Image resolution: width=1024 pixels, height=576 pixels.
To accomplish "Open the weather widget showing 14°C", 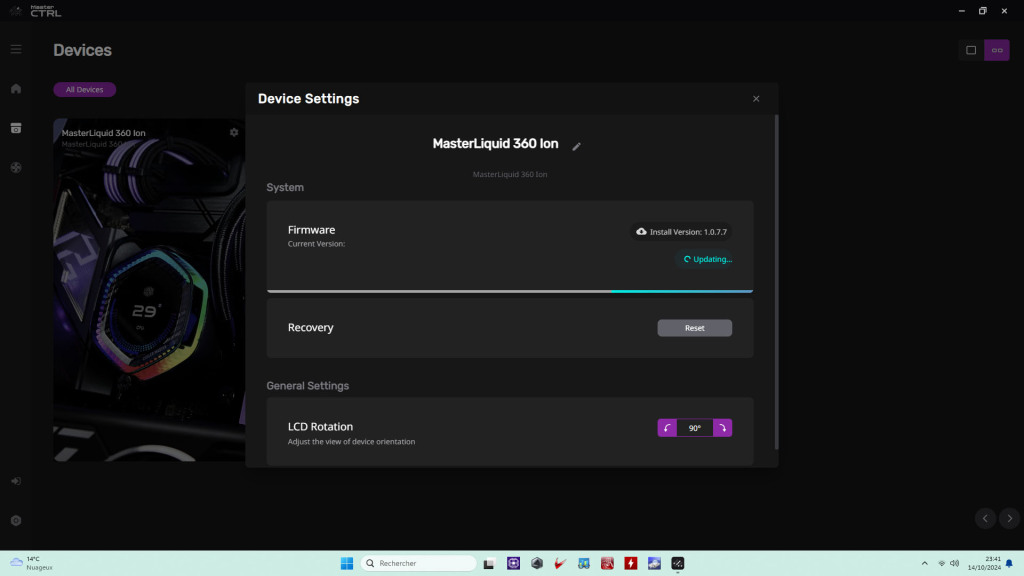I will click(x=31, y=563).
